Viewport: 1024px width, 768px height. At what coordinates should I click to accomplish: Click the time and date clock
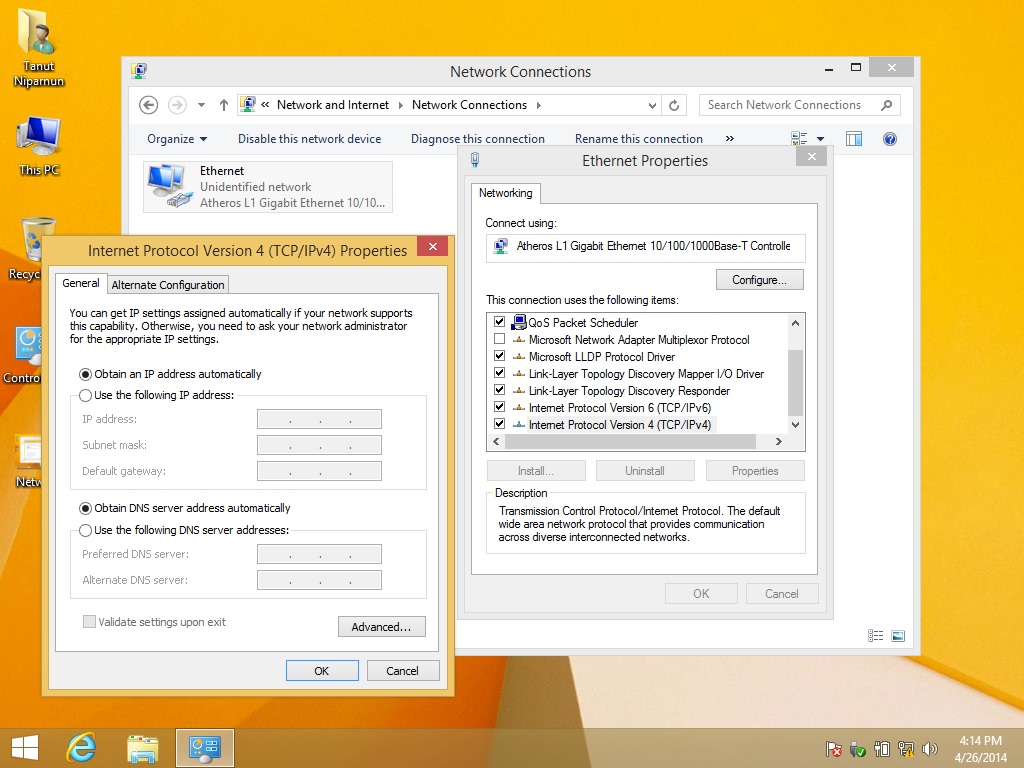coord(981,749)
